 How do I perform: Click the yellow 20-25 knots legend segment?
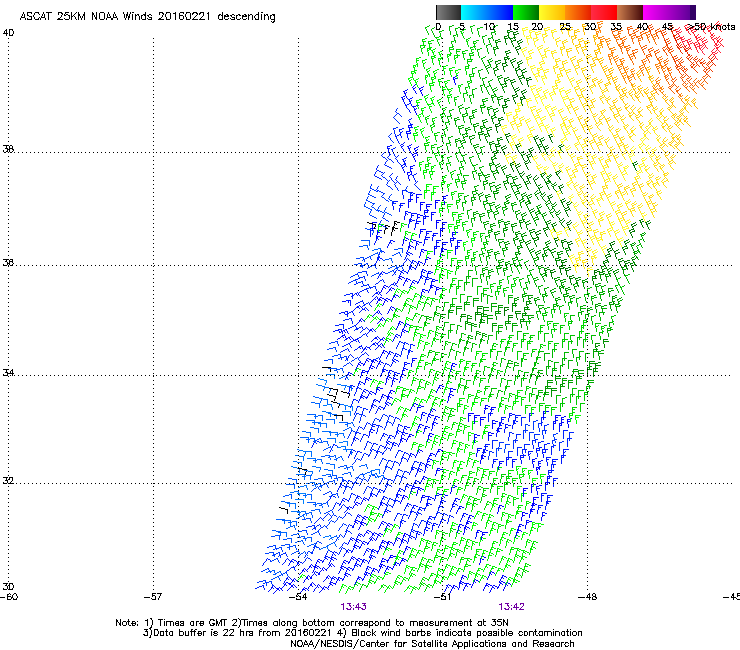[x=552, y=12]
